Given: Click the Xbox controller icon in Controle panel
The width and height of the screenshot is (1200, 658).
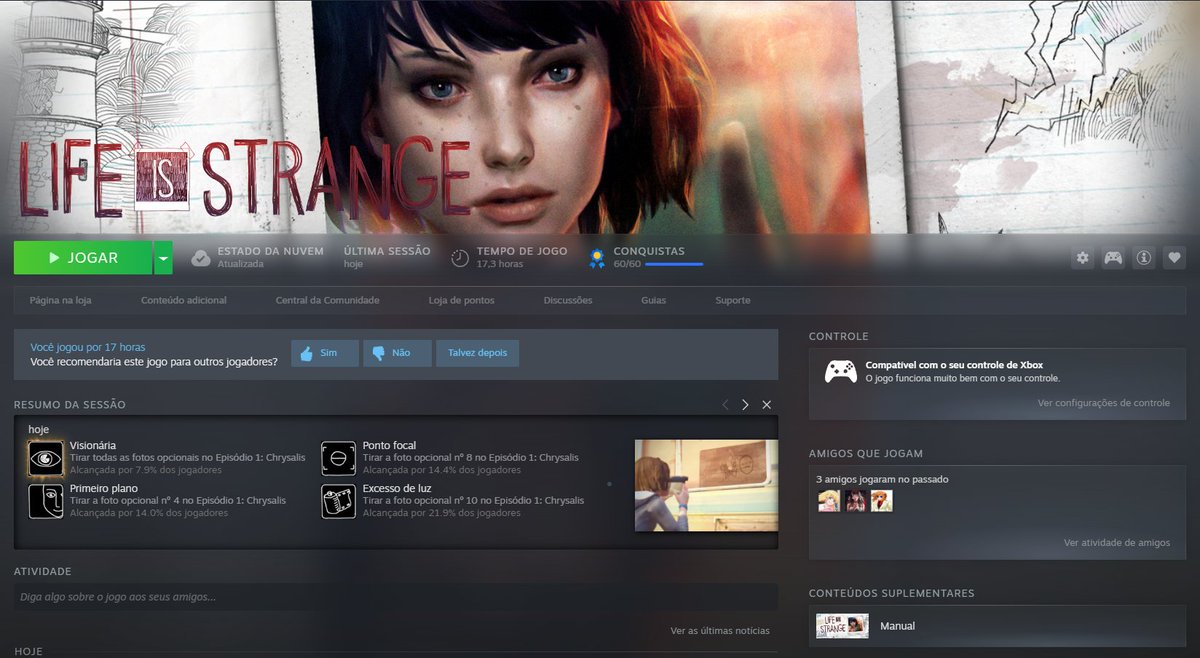Looking at the screenshot, I should click(x=840, y=371).
